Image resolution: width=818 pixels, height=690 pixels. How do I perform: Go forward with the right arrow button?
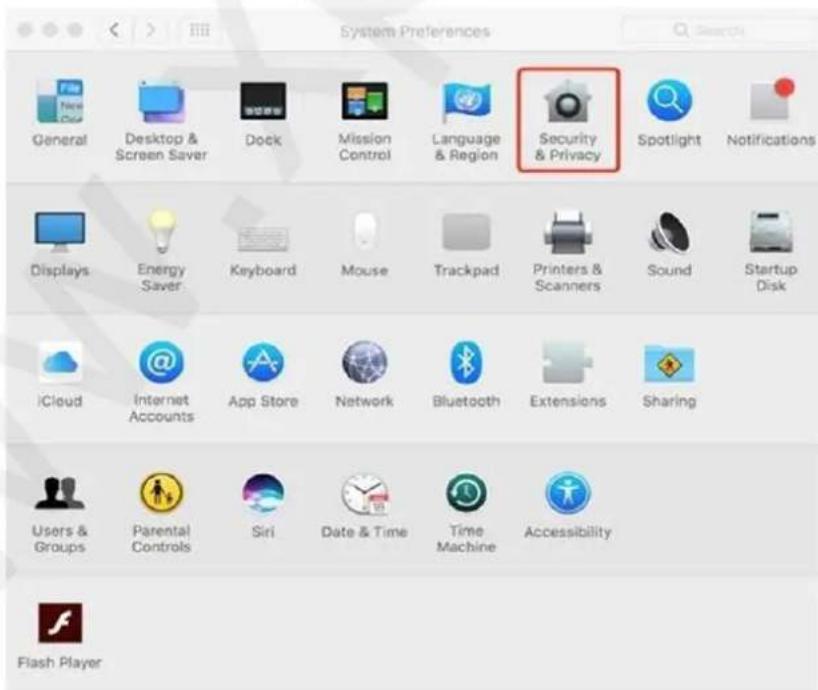coord(150,30)
